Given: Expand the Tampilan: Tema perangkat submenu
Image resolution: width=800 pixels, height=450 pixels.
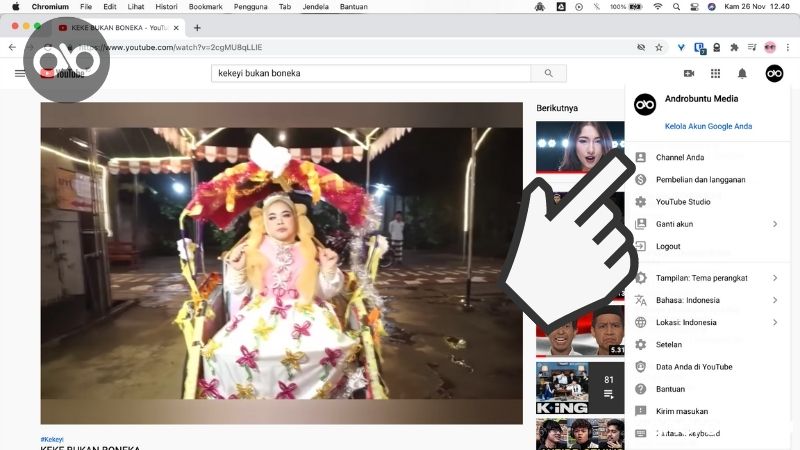Looking at the screenshot, I should (x=774, y=278).
